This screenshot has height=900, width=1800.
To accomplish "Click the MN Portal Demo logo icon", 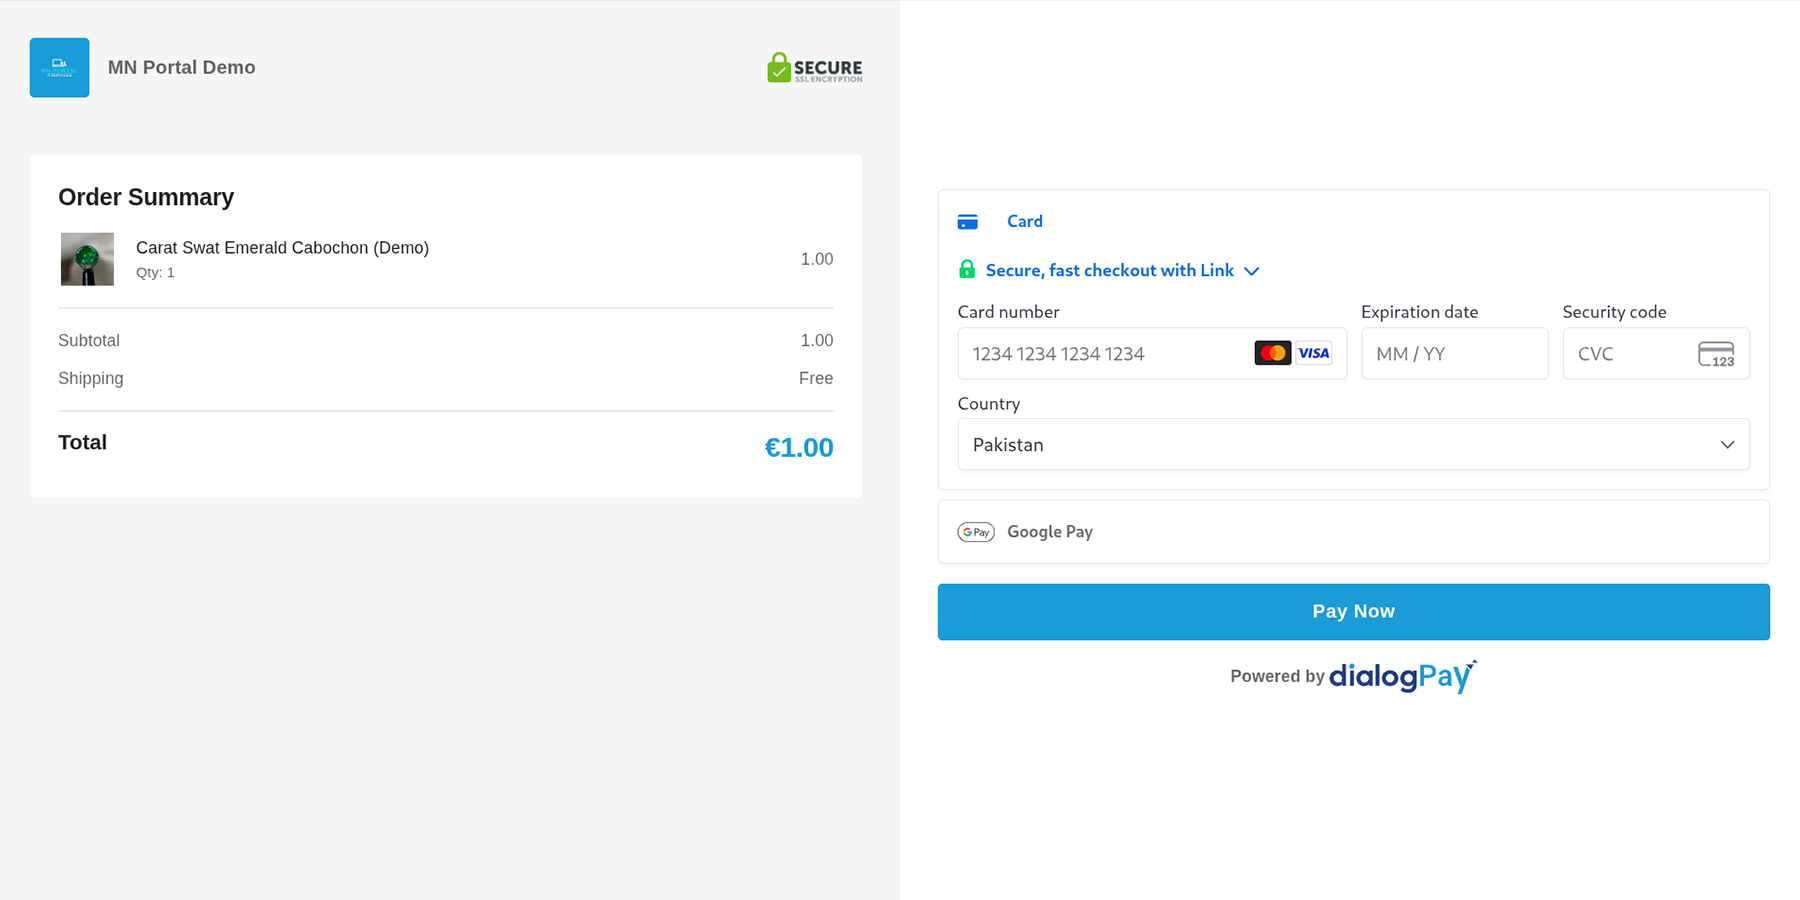I will pos(59,67).
